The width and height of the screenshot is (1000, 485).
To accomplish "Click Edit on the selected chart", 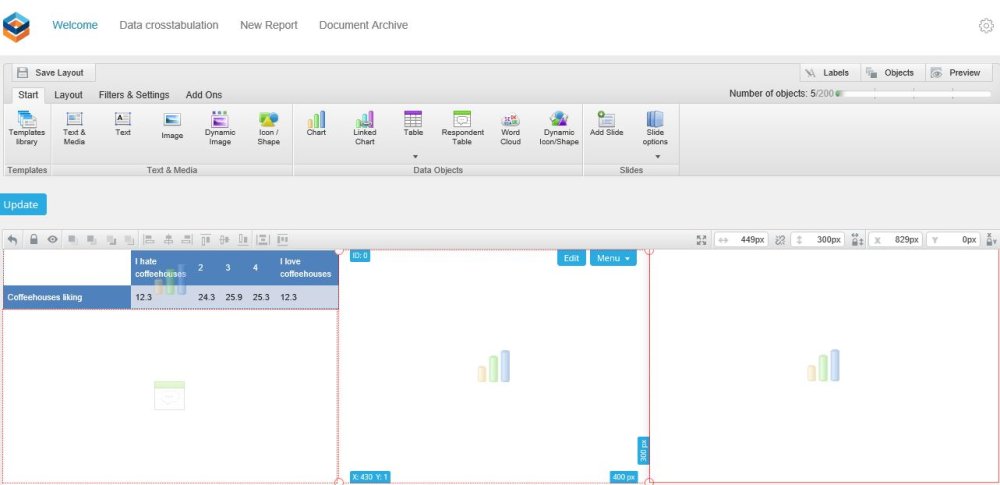I will [571, 258].
